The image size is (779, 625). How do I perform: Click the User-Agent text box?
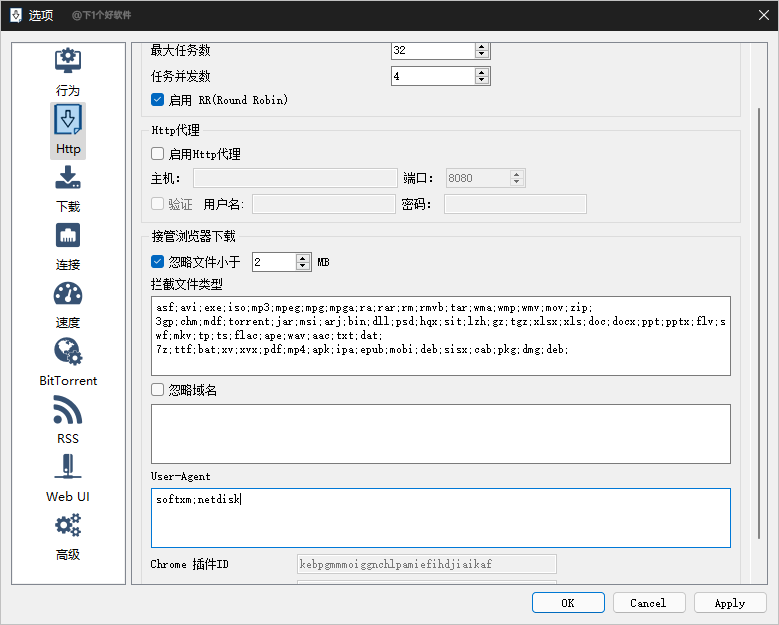click(441, 518)
